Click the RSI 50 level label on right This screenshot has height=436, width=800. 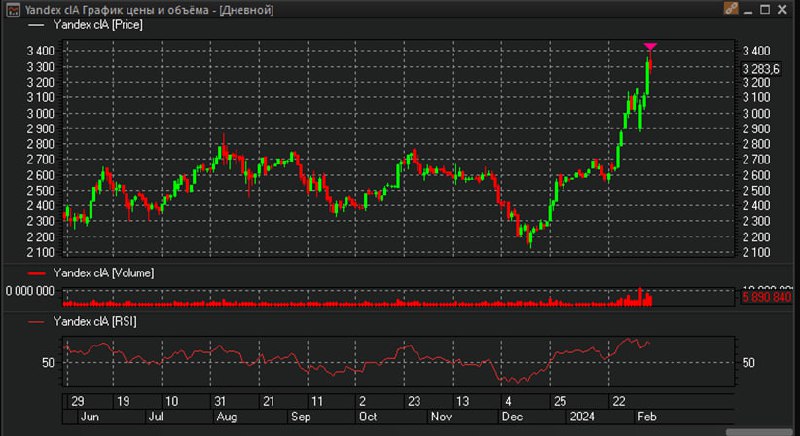click(748, 363)
